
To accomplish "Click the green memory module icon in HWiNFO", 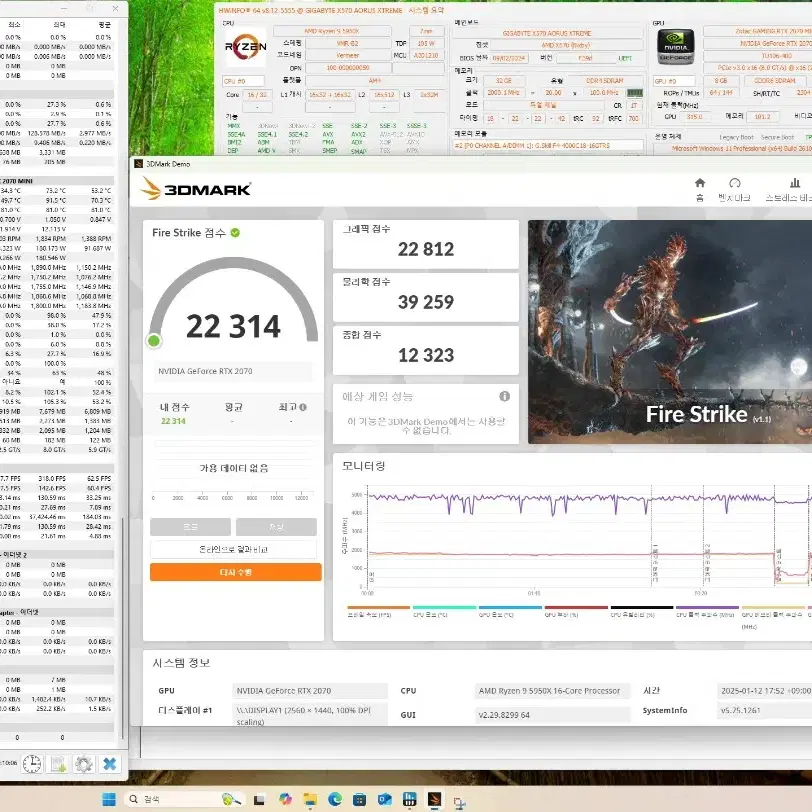I will [634, 93].
